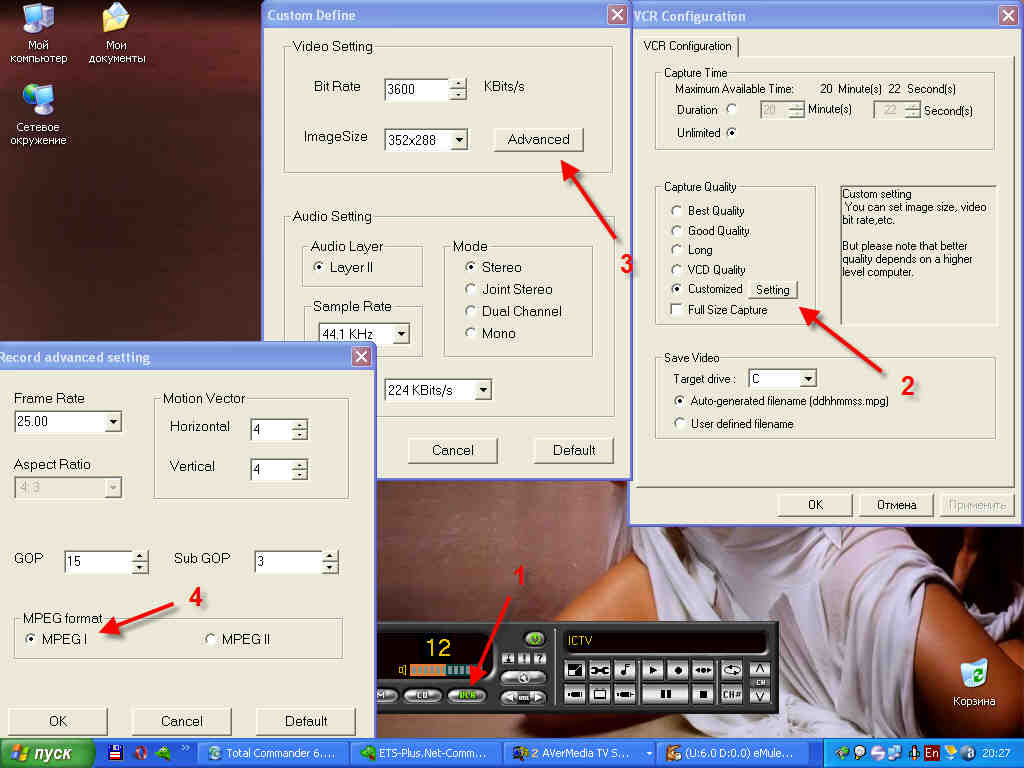Click the music note audio icon
Image resolution: width=1024 pixels, height=768 pixels.
tap(625, 670)
